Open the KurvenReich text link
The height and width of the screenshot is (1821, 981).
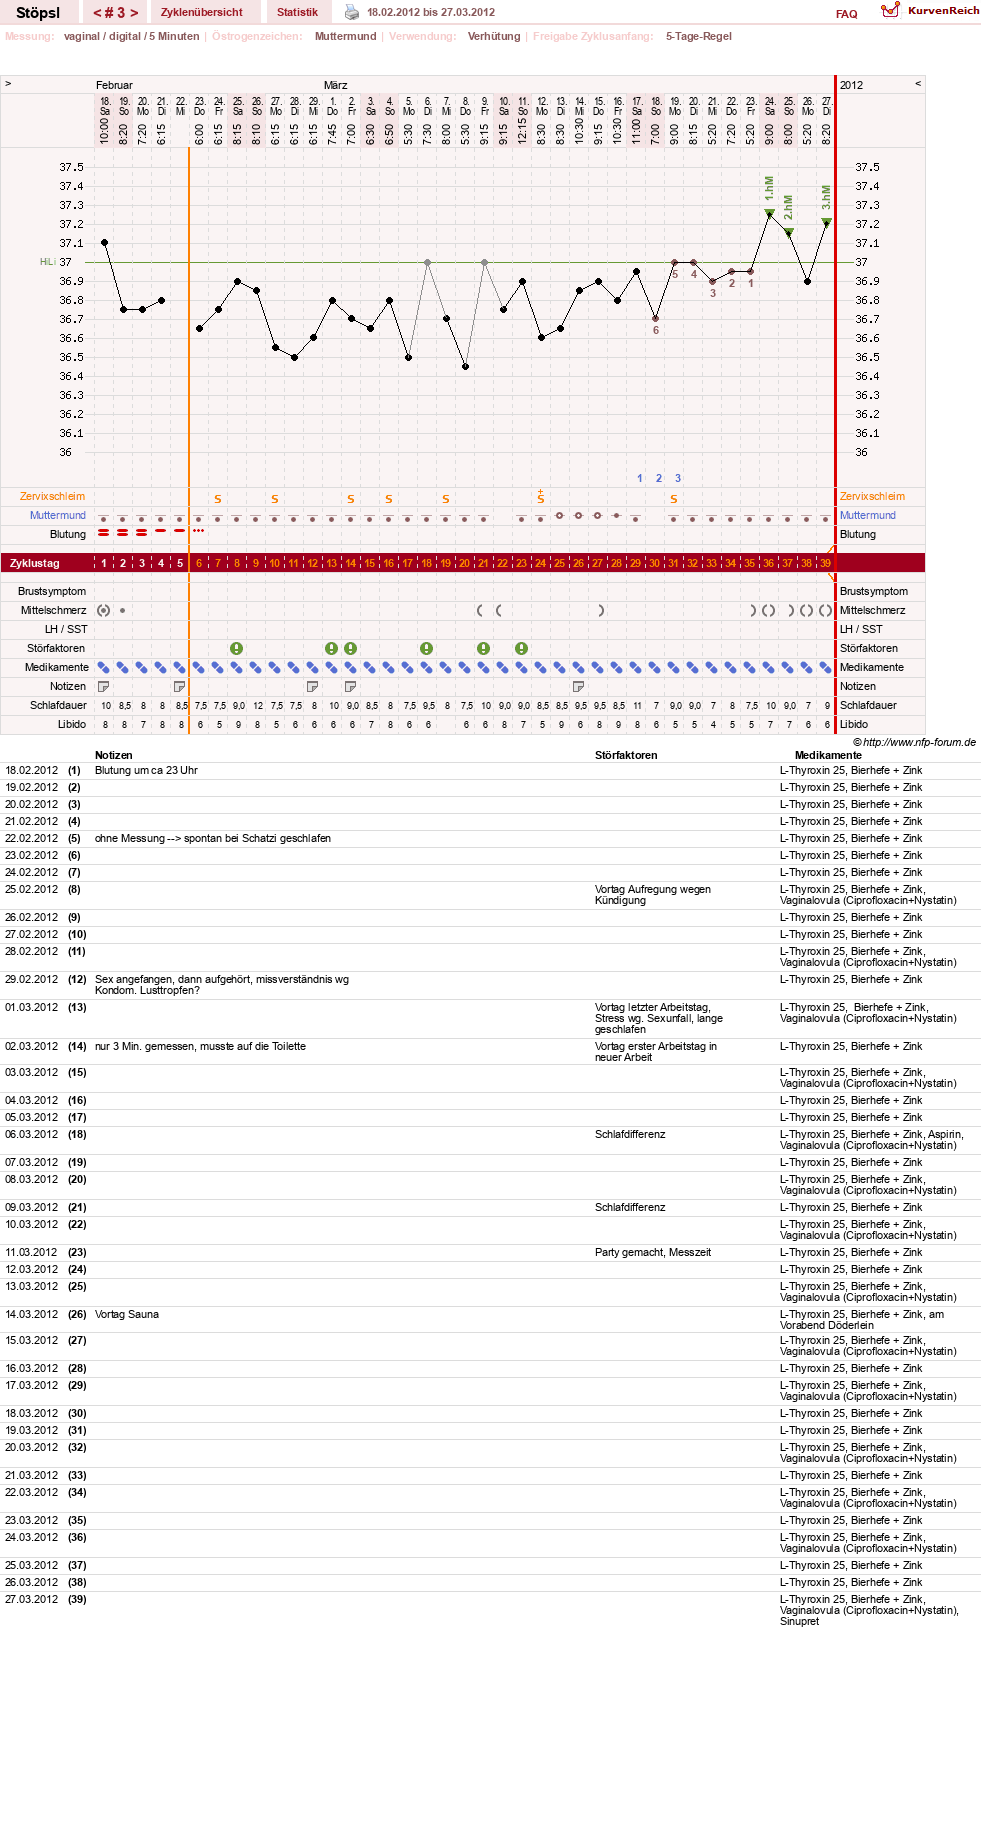pyautogui.click(x=944, y=10)
